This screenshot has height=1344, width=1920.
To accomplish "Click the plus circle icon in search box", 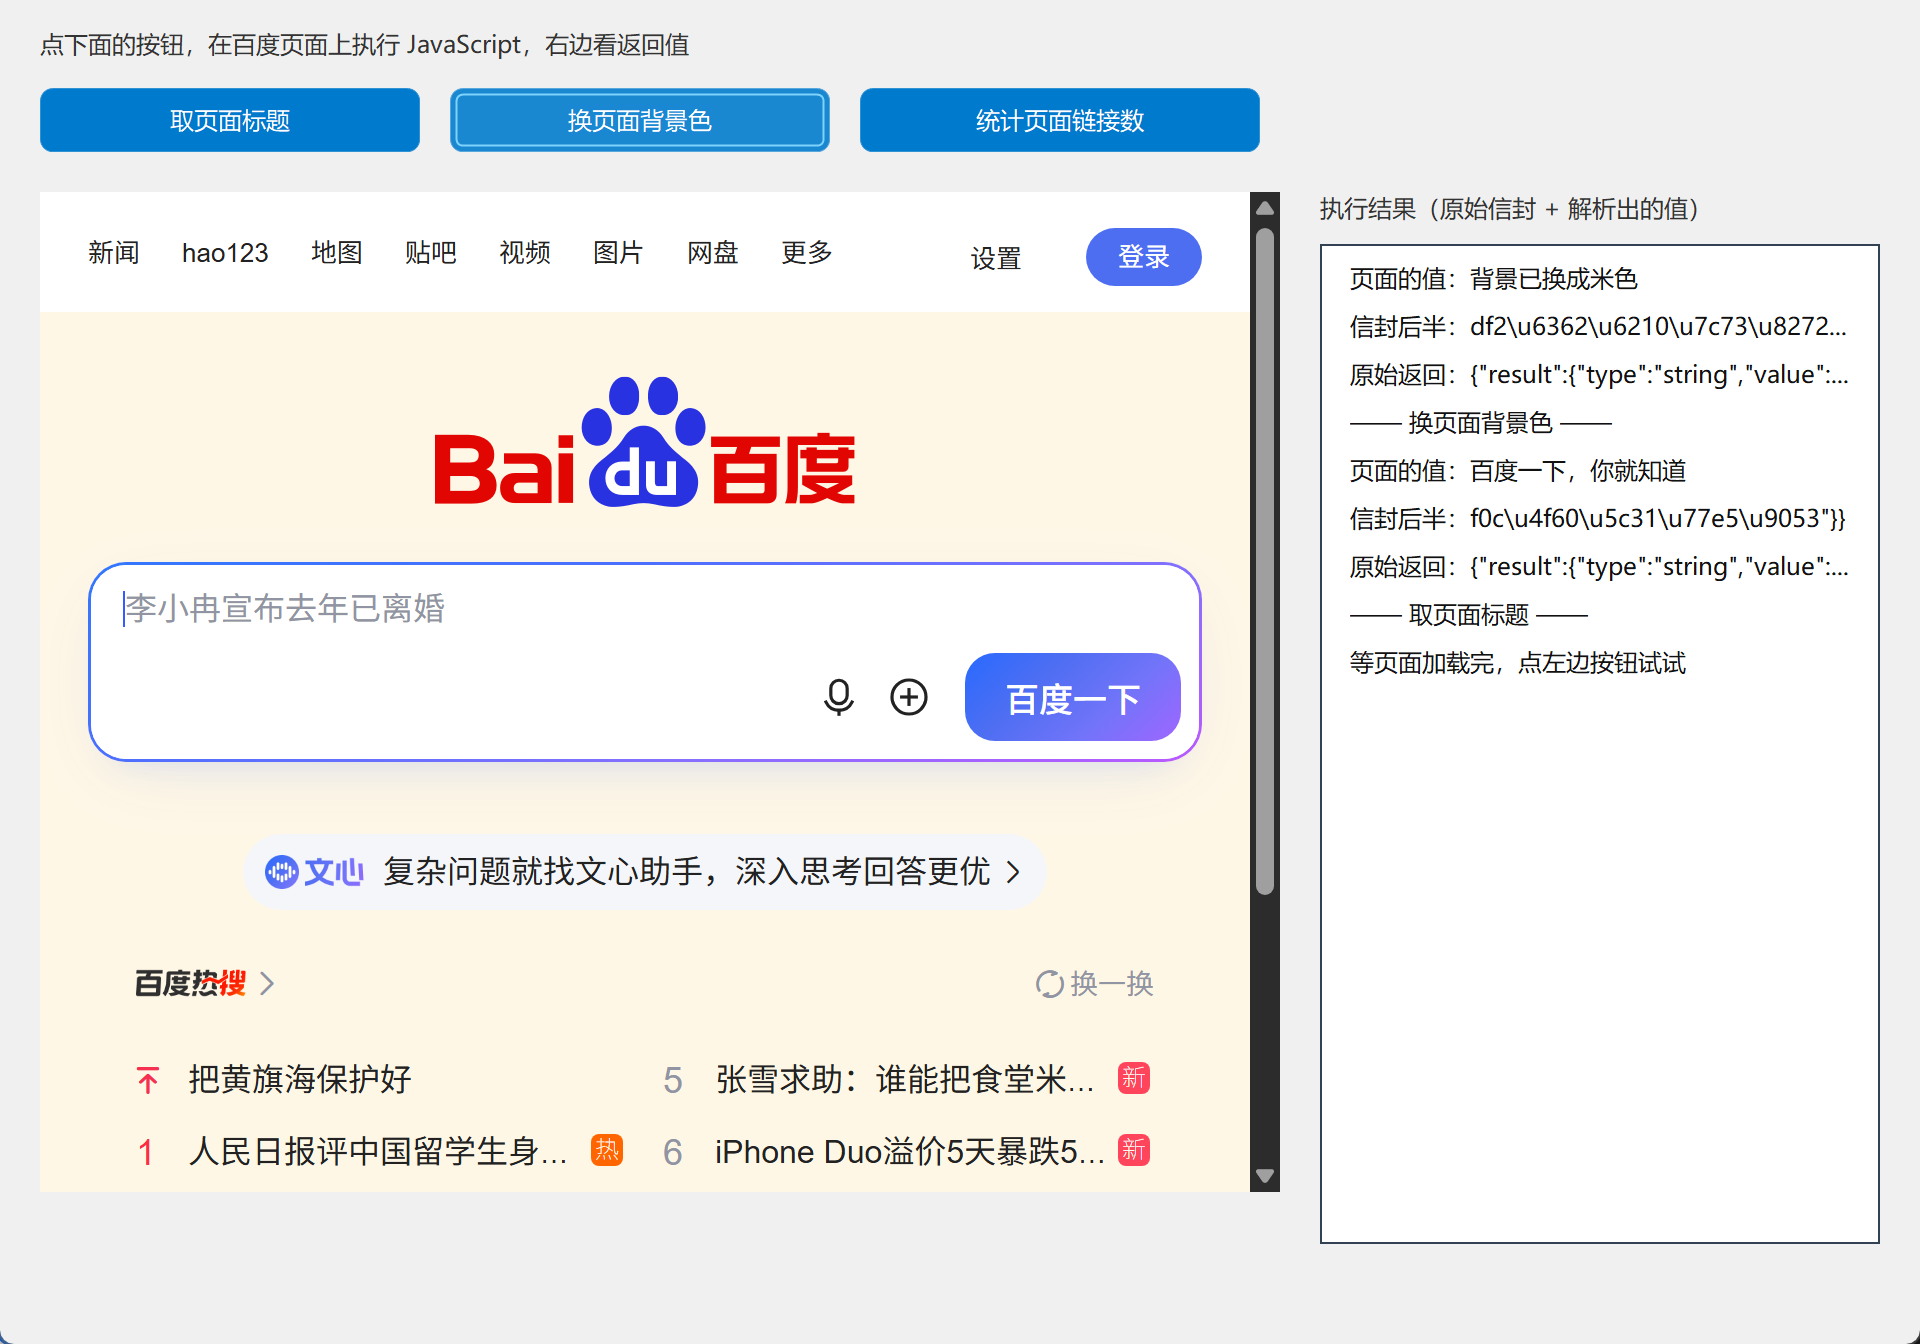I will pyautogui.click(x=909, y=697).
